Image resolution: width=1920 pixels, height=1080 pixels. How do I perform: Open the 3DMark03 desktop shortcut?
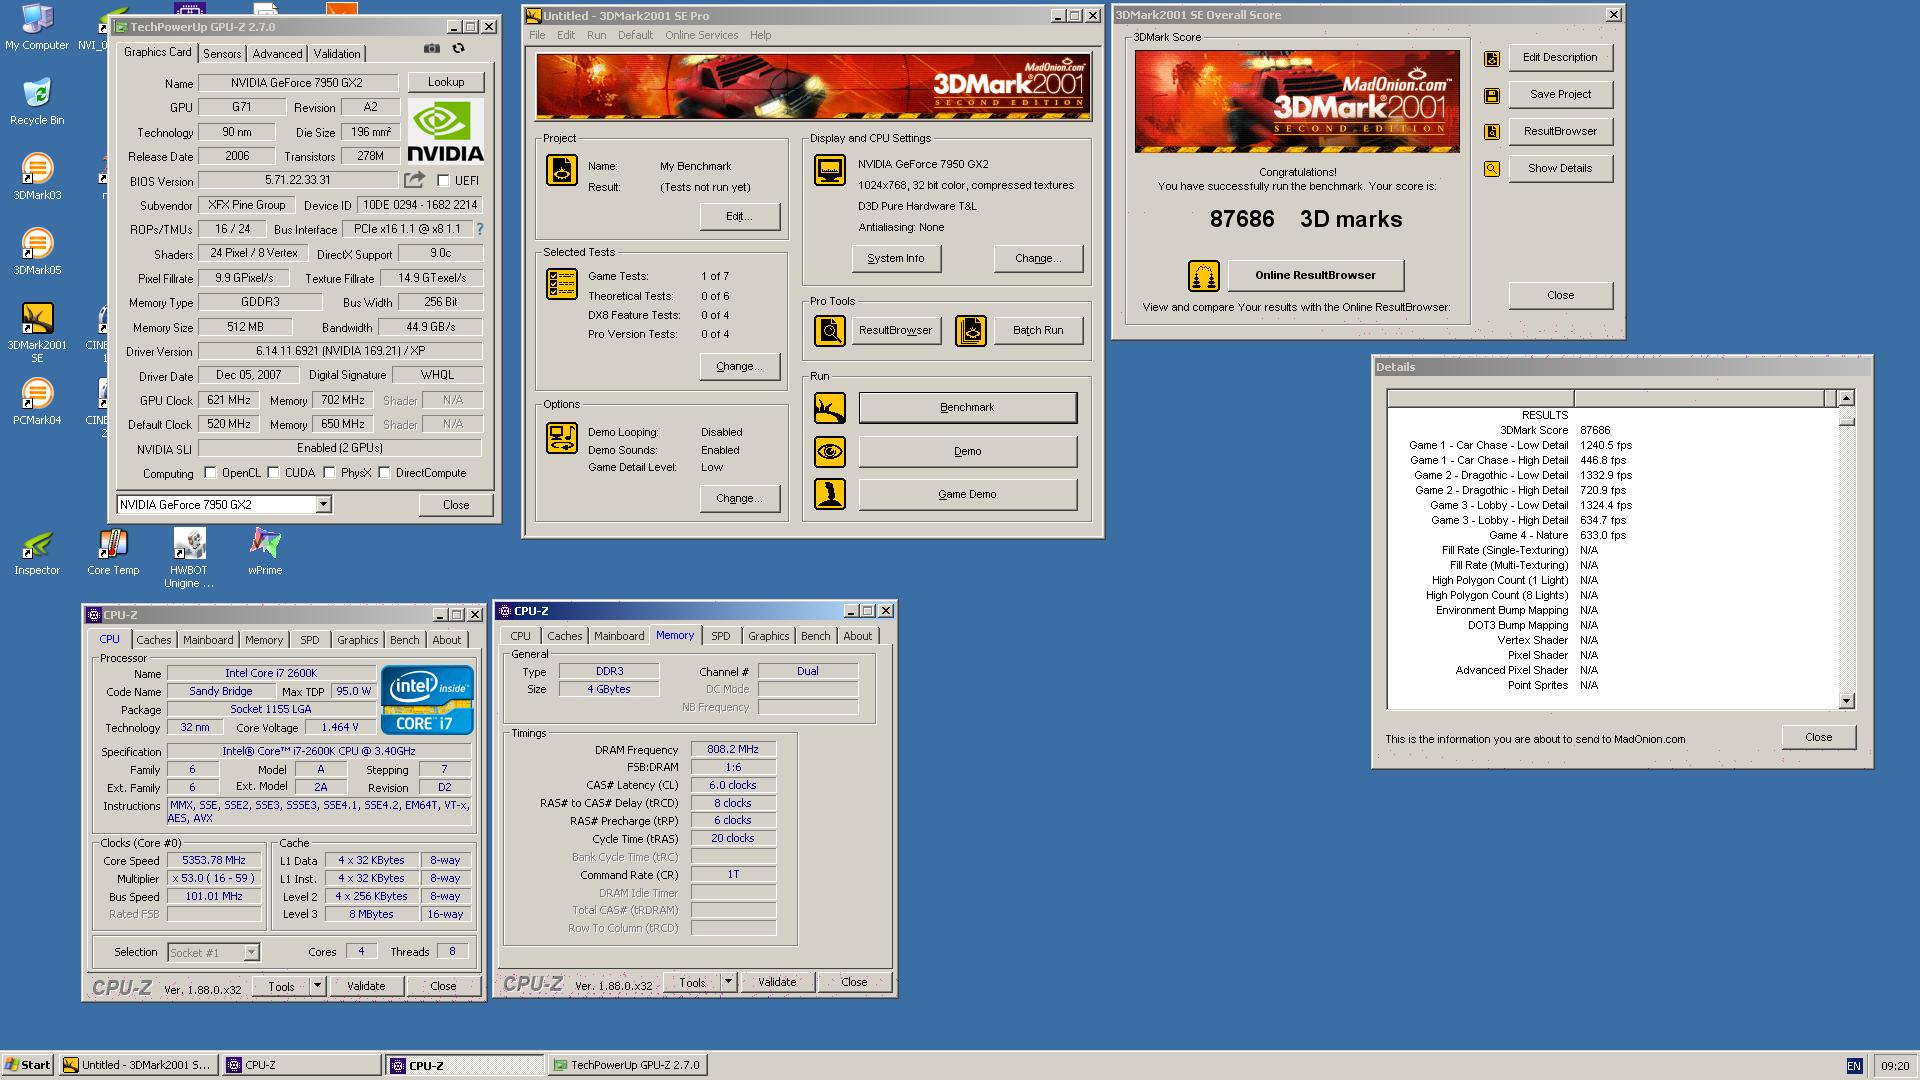(x=37, y=177)
